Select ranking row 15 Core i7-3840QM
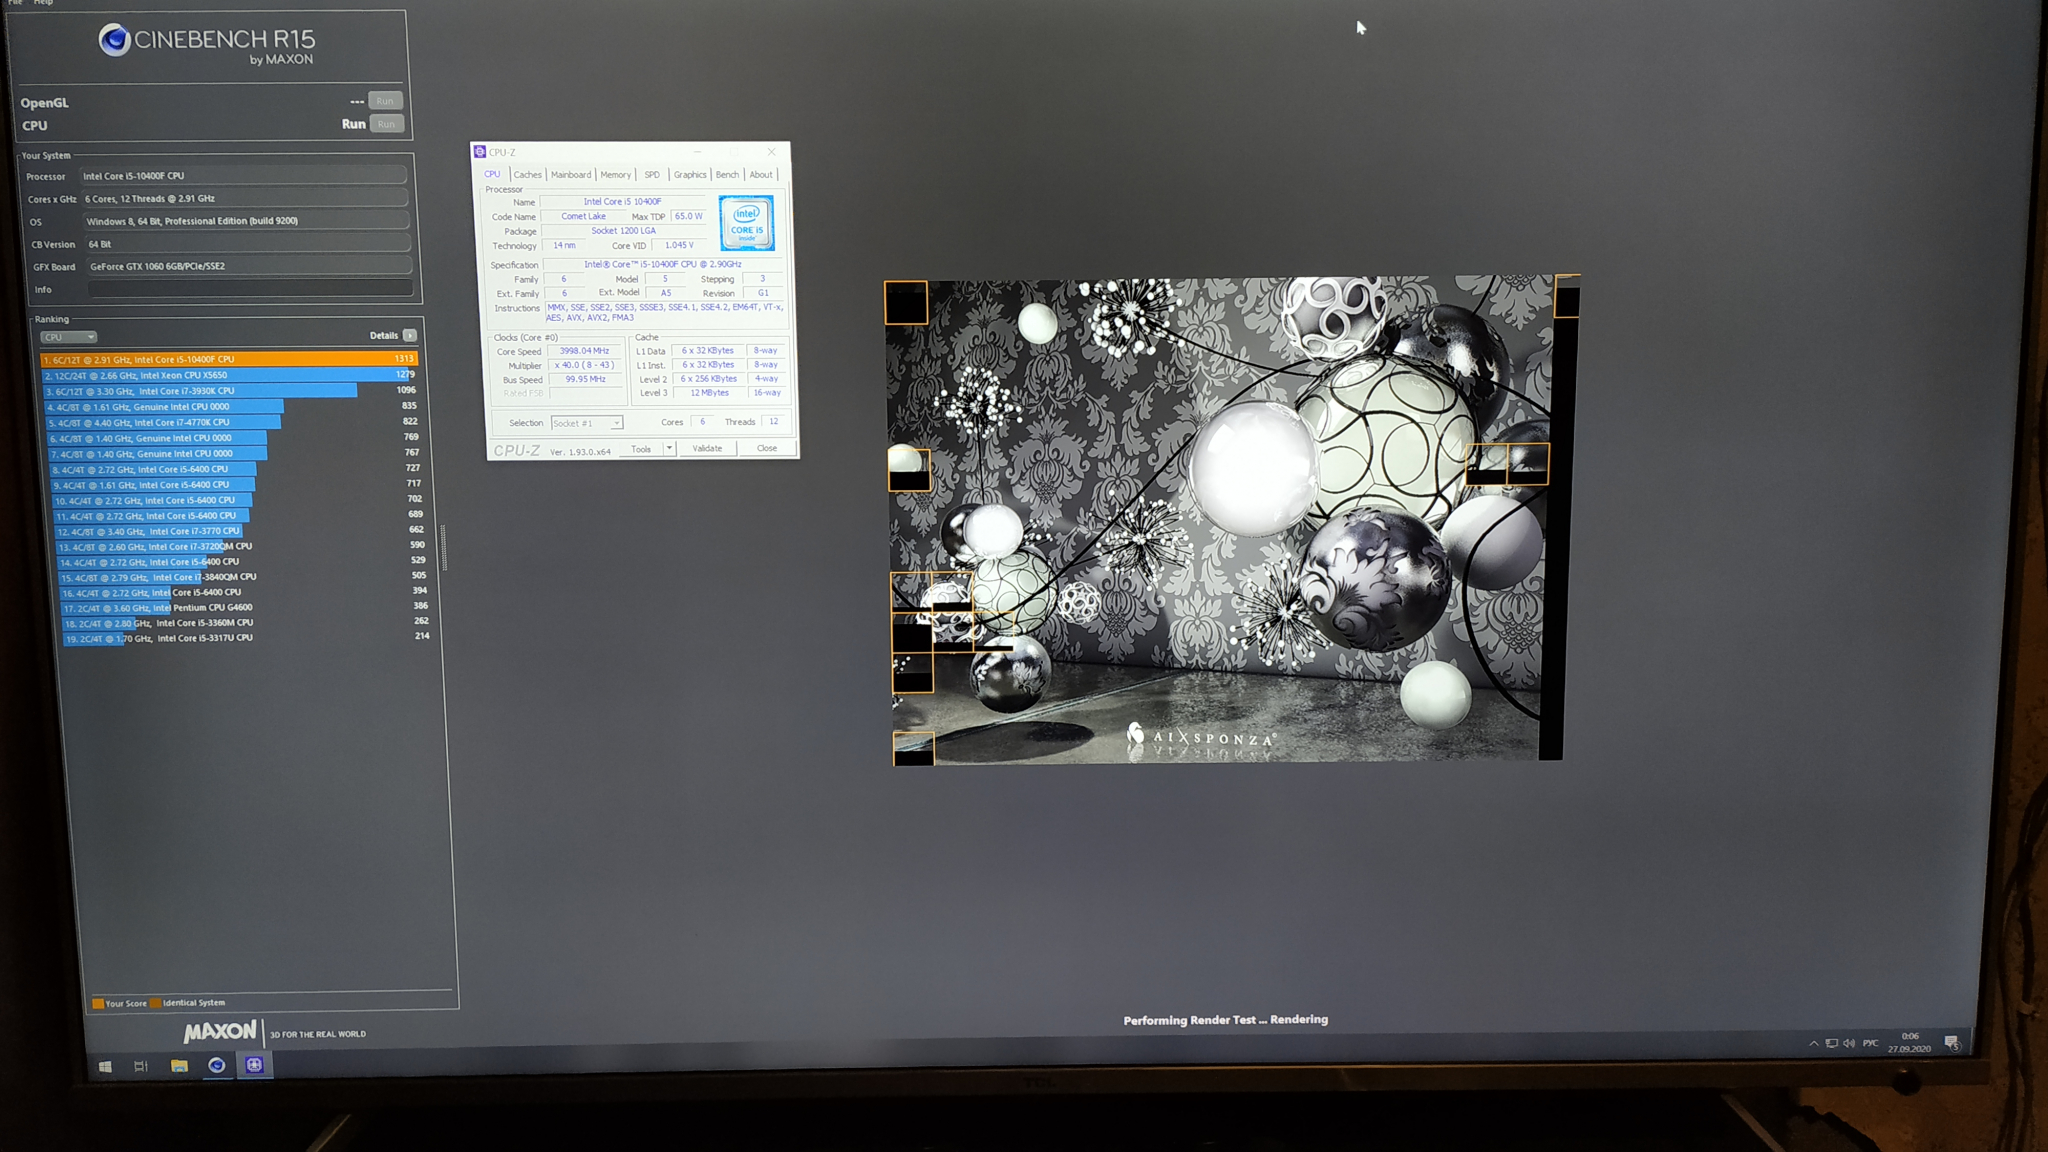2048x1152 pixels. tap(243, 577)
